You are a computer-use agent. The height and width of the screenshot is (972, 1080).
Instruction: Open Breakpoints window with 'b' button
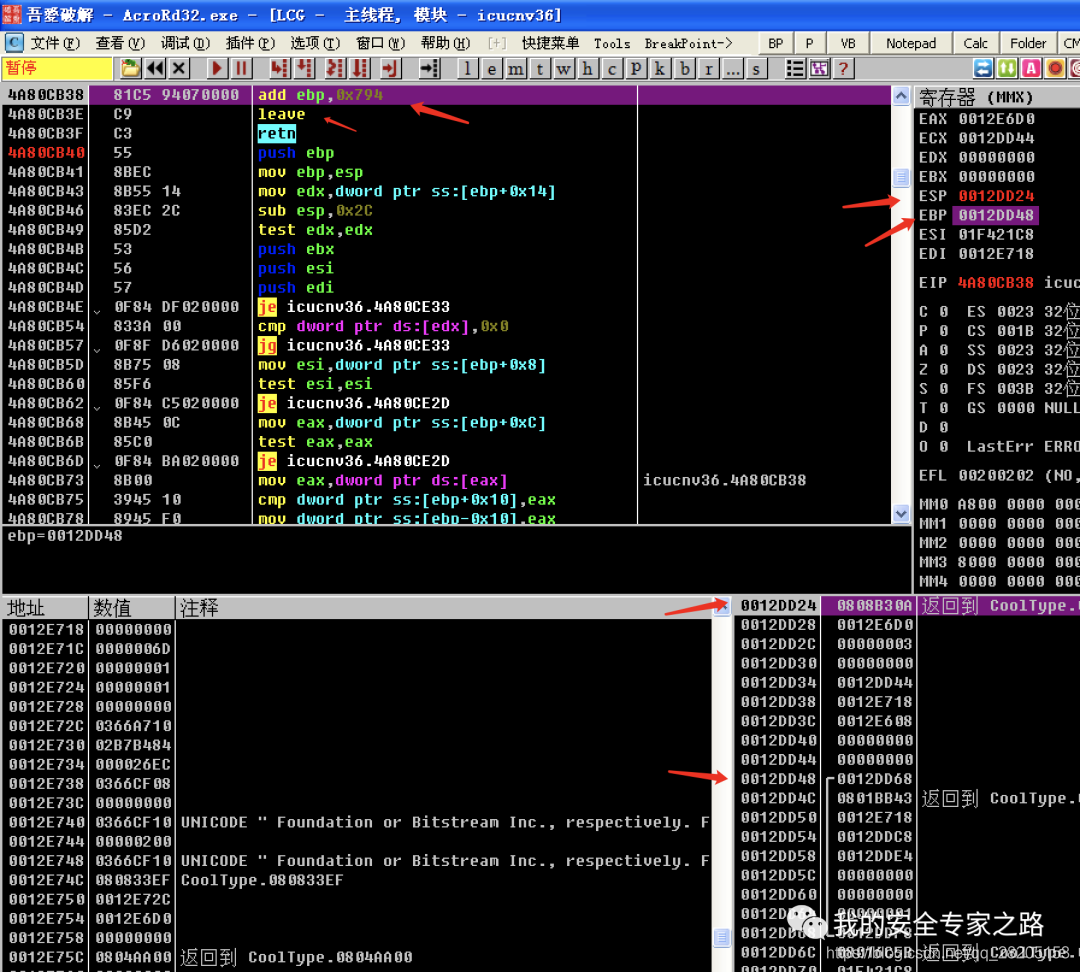tap(684, 68)
